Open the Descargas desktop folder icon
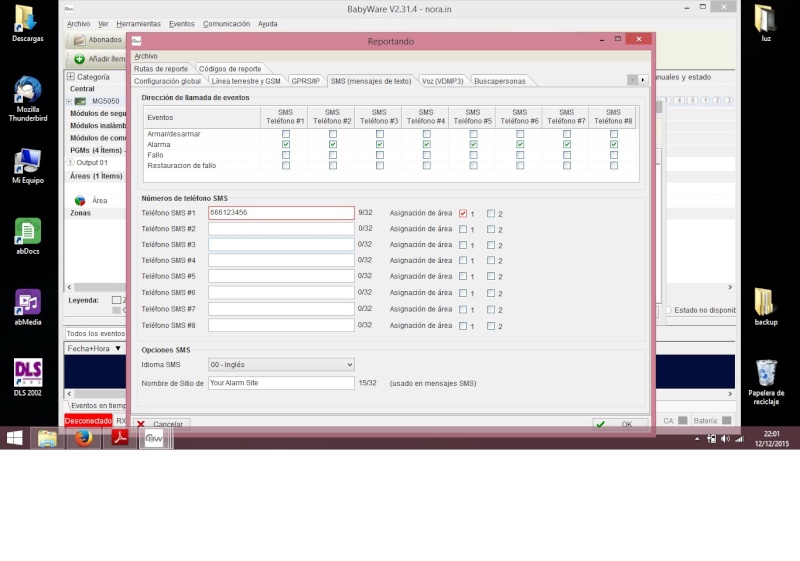This screenshot has height=561, width=800. (27, 23)
